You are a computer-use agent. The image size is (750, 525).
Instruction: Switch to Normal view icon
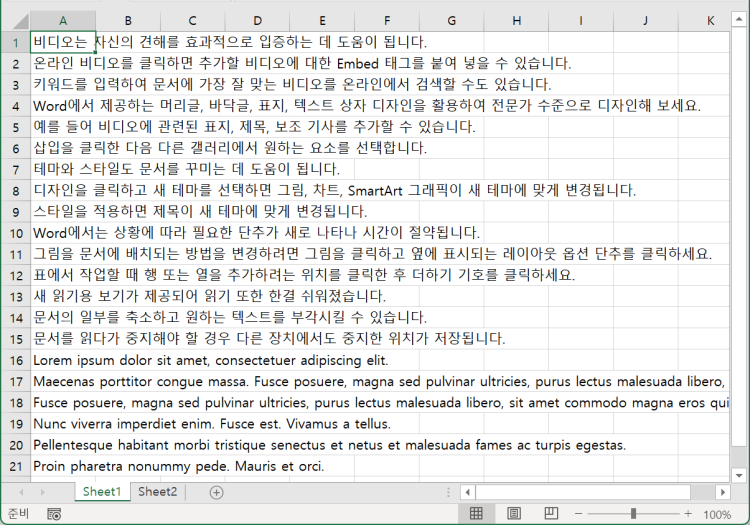(x=476, y=514)
